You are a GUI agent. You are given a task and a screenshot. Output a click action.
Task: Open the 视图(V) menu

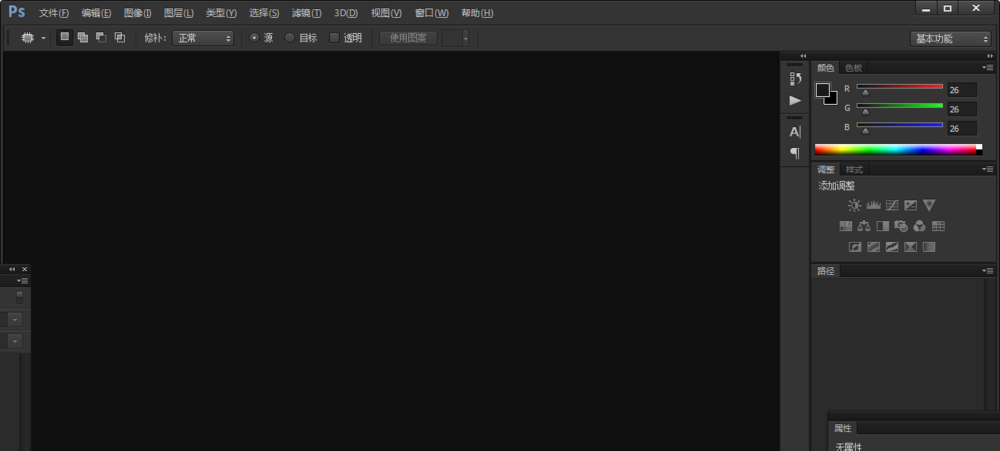(x=386, y=13)
